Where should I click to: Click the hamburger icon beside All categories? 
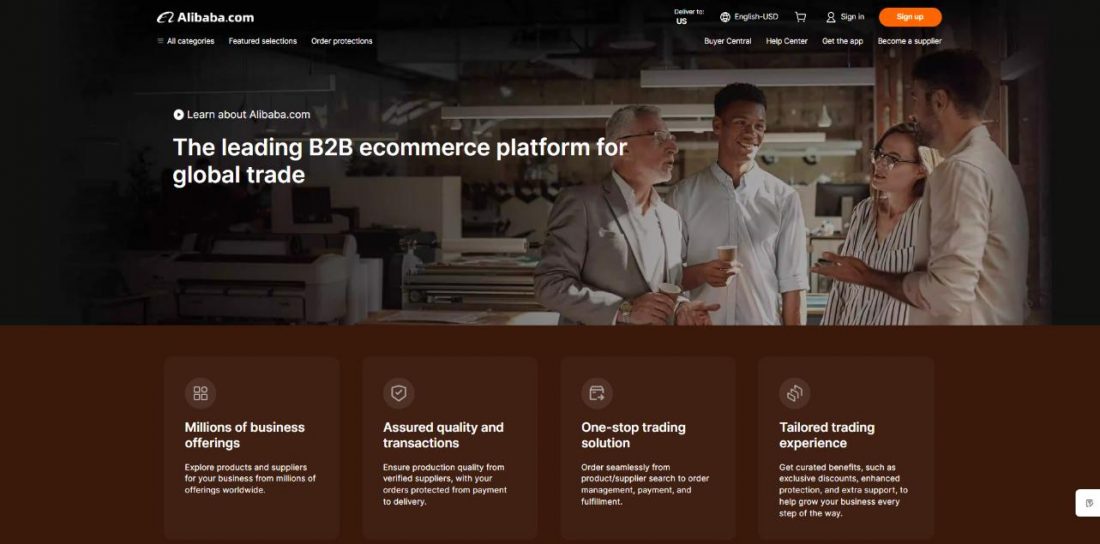tap(161, 41)
